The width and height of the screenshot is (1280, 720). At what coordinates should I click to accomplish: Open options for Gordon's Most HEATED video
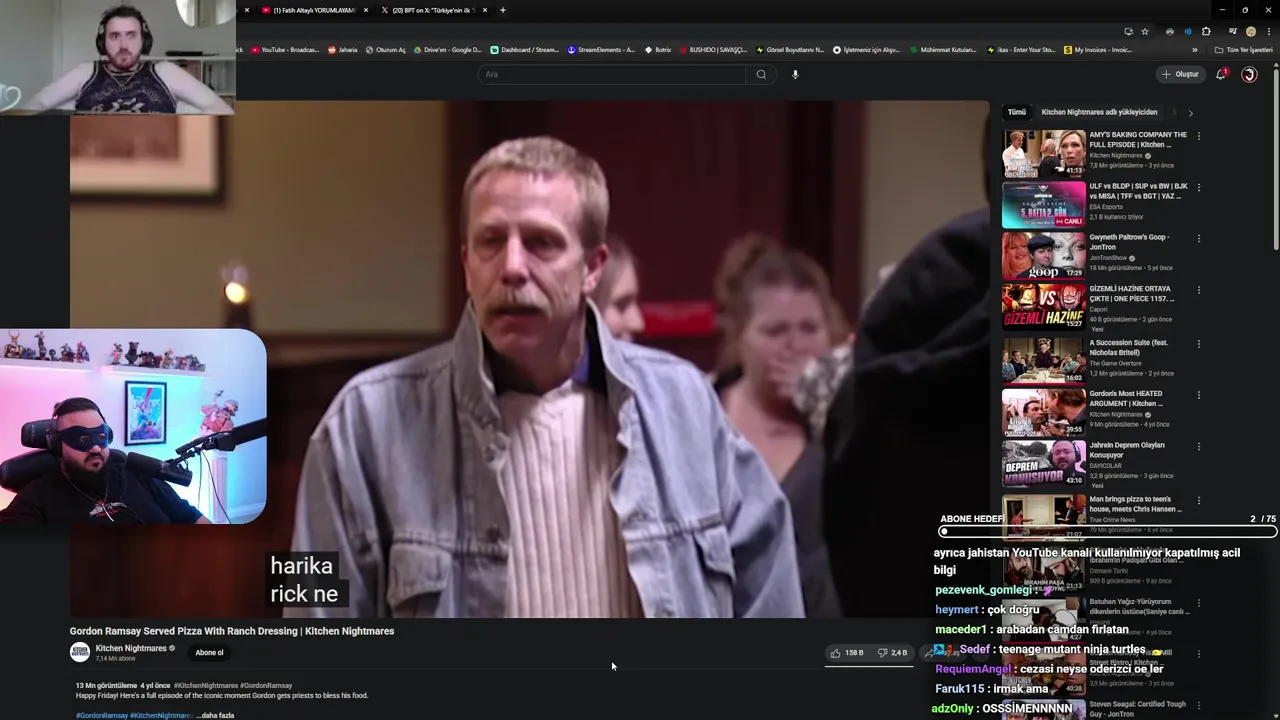1199,395
